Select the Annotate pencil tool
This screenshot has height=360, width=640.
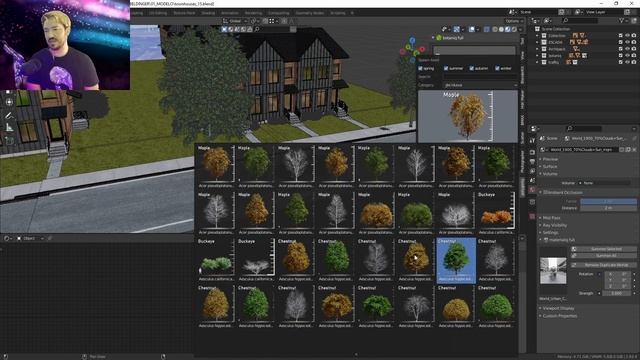pyautogui.click(x=9, y=116)
